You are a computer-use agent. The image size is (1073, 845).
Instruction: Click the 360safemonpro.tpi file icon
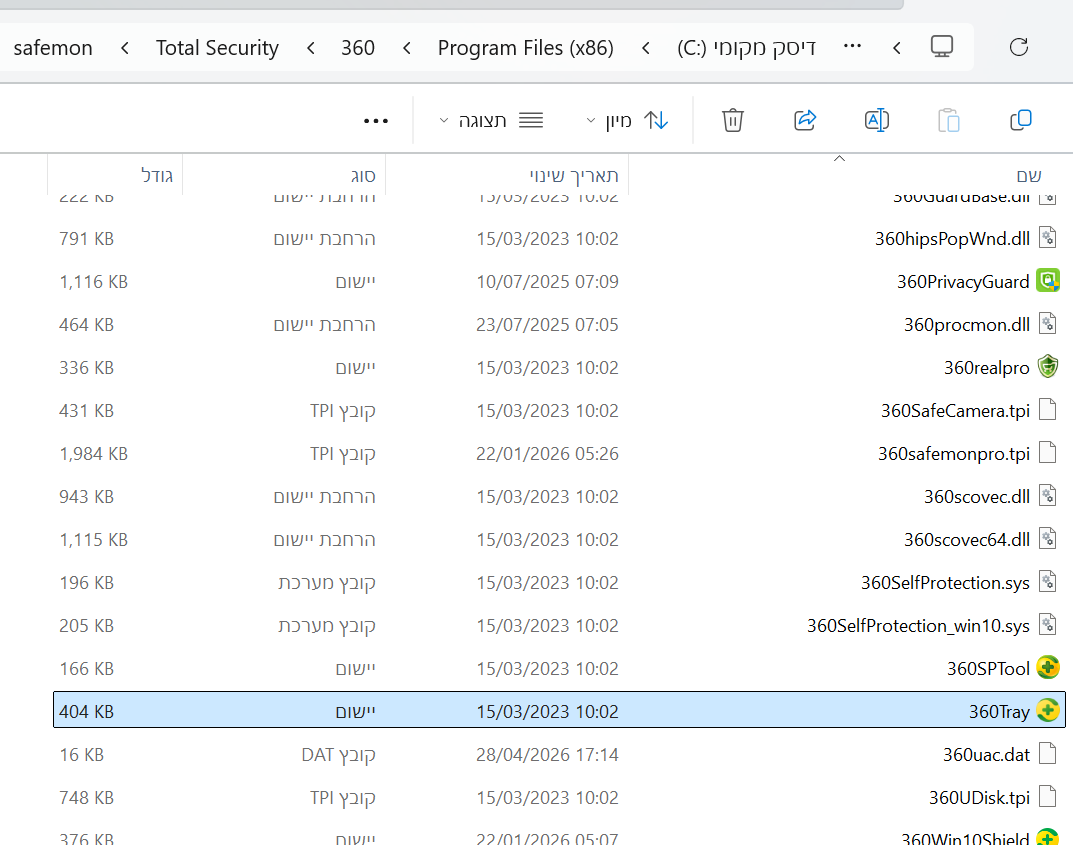[1047, 453]
